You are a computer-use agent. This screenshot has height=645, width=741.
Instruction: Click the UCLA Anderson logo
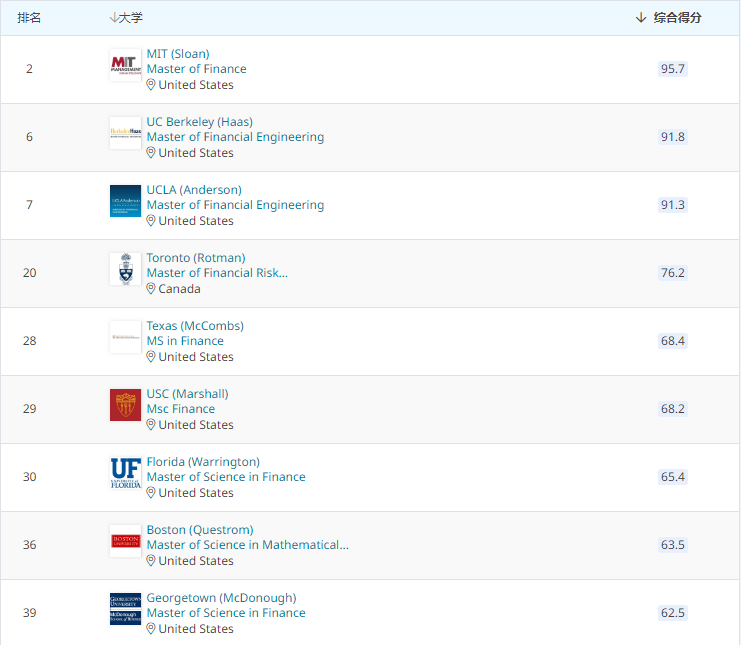click(125, 201)
